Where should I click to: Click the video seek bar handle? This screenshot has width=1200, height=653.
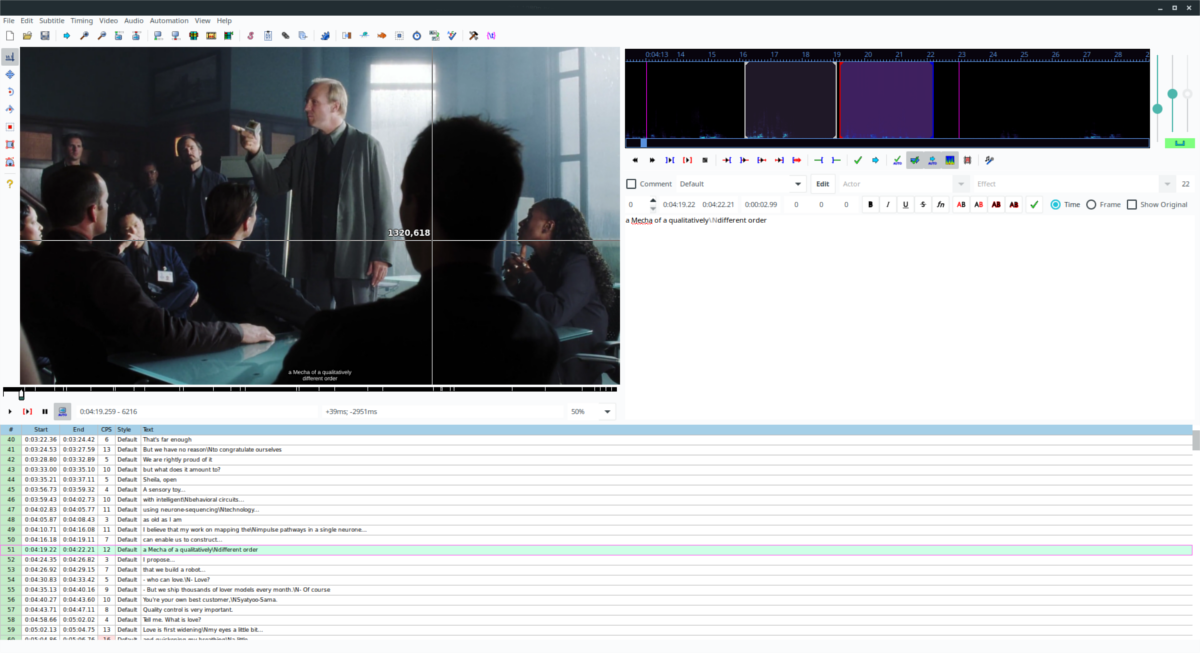pos(21,394)
